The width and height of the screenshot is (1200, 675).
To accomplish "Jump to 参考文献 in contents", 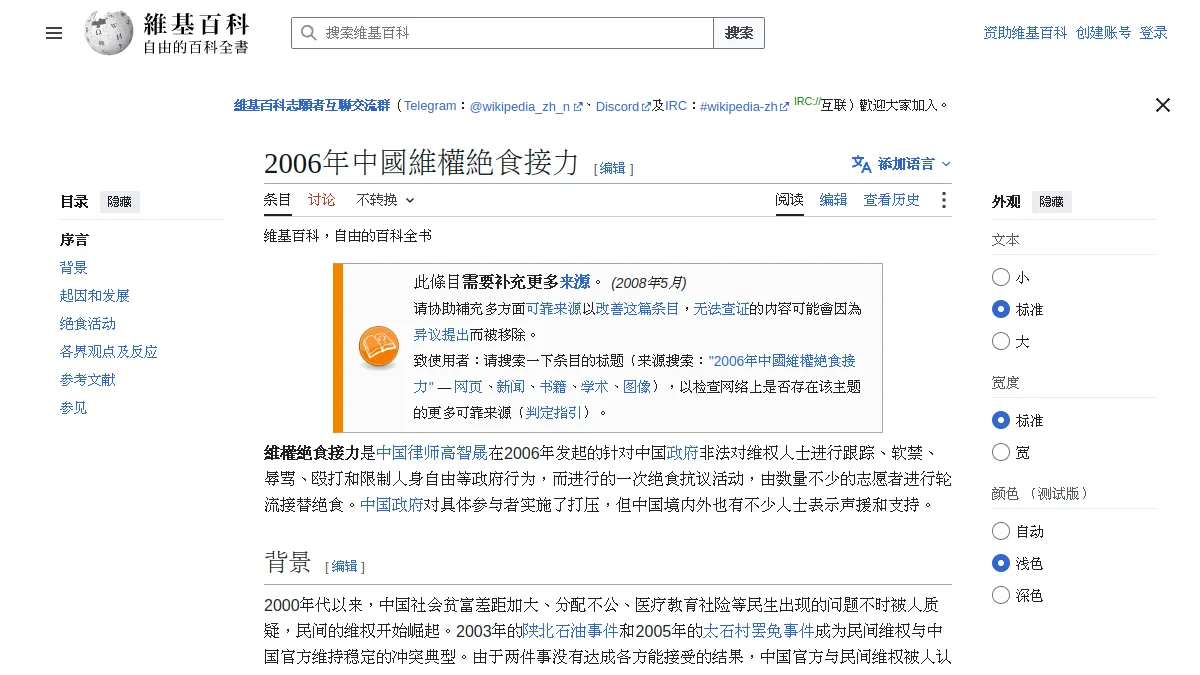I will pyautogui.click(x=88, y=380).
